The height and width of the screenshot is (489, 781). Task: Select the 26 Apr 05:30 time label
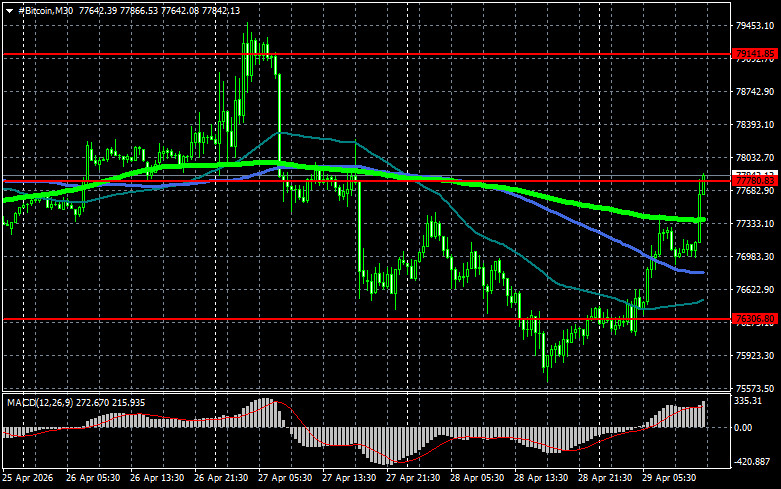[x=93, y=478]
